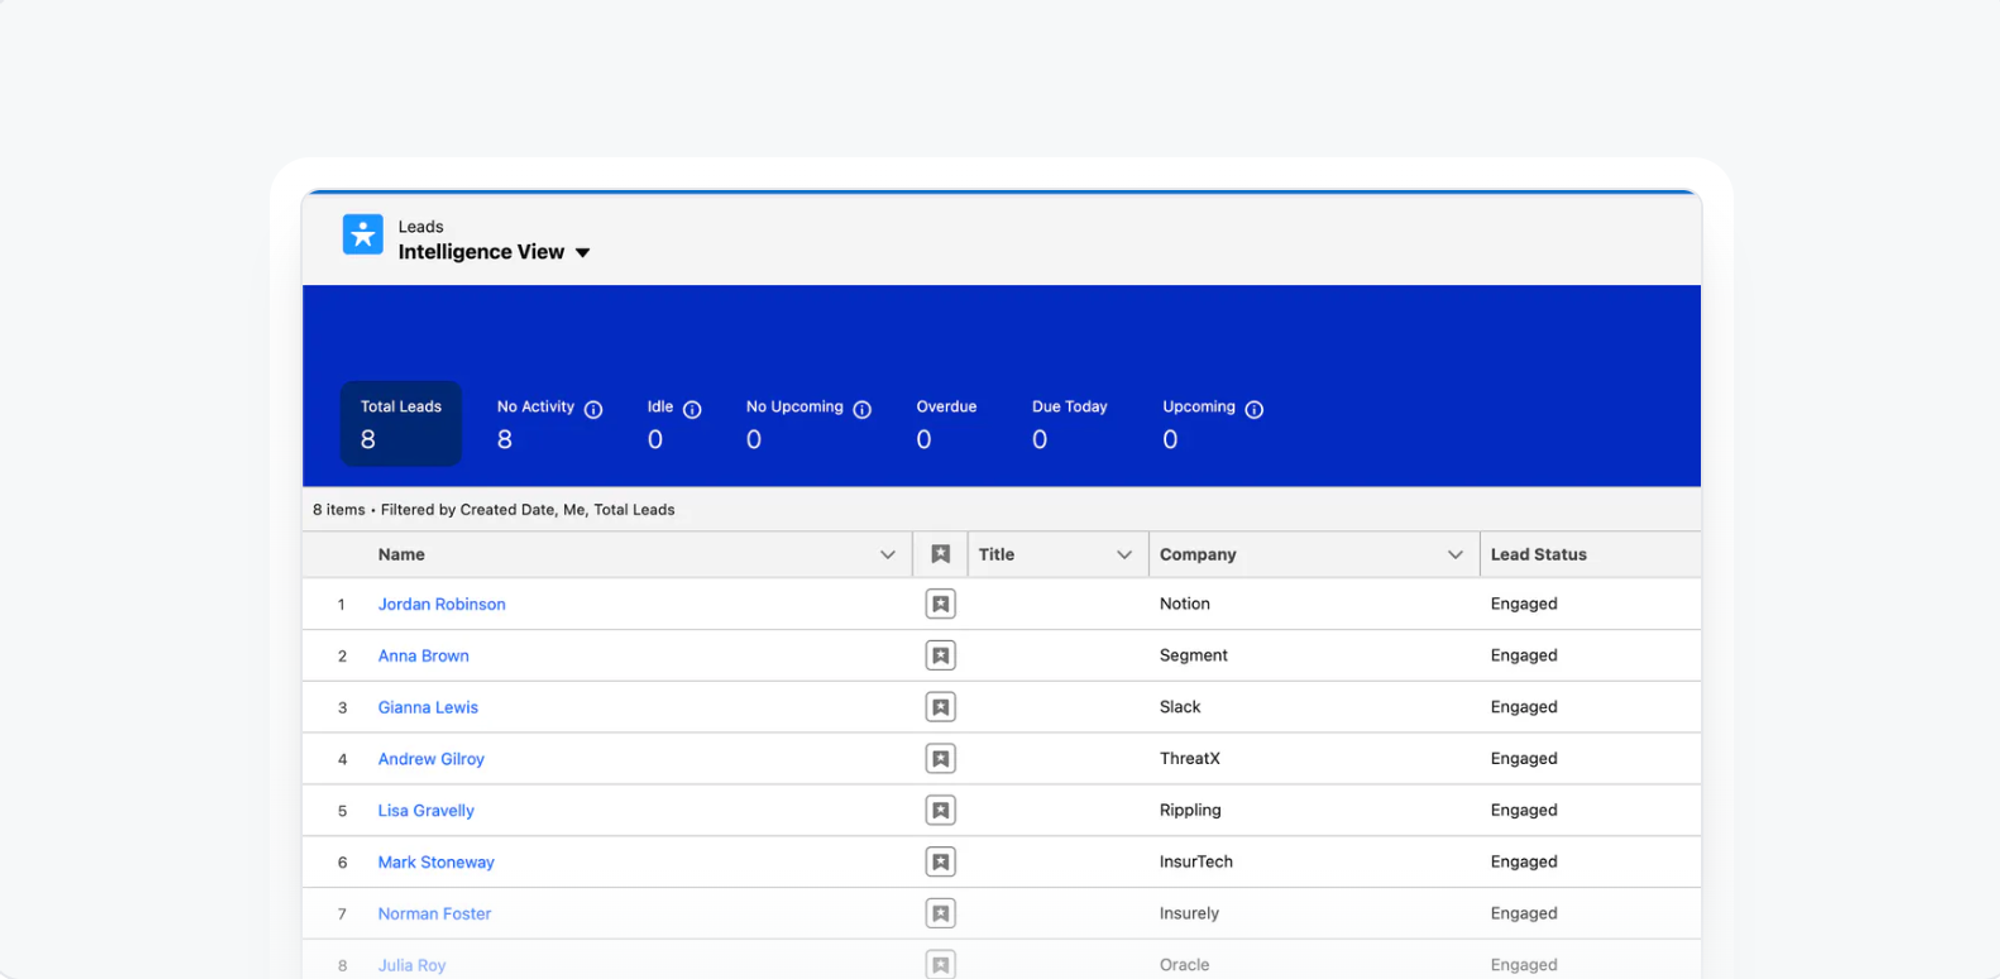Open the Company column menu chevron
The image size is (2000, 979).
[1455, 555]
